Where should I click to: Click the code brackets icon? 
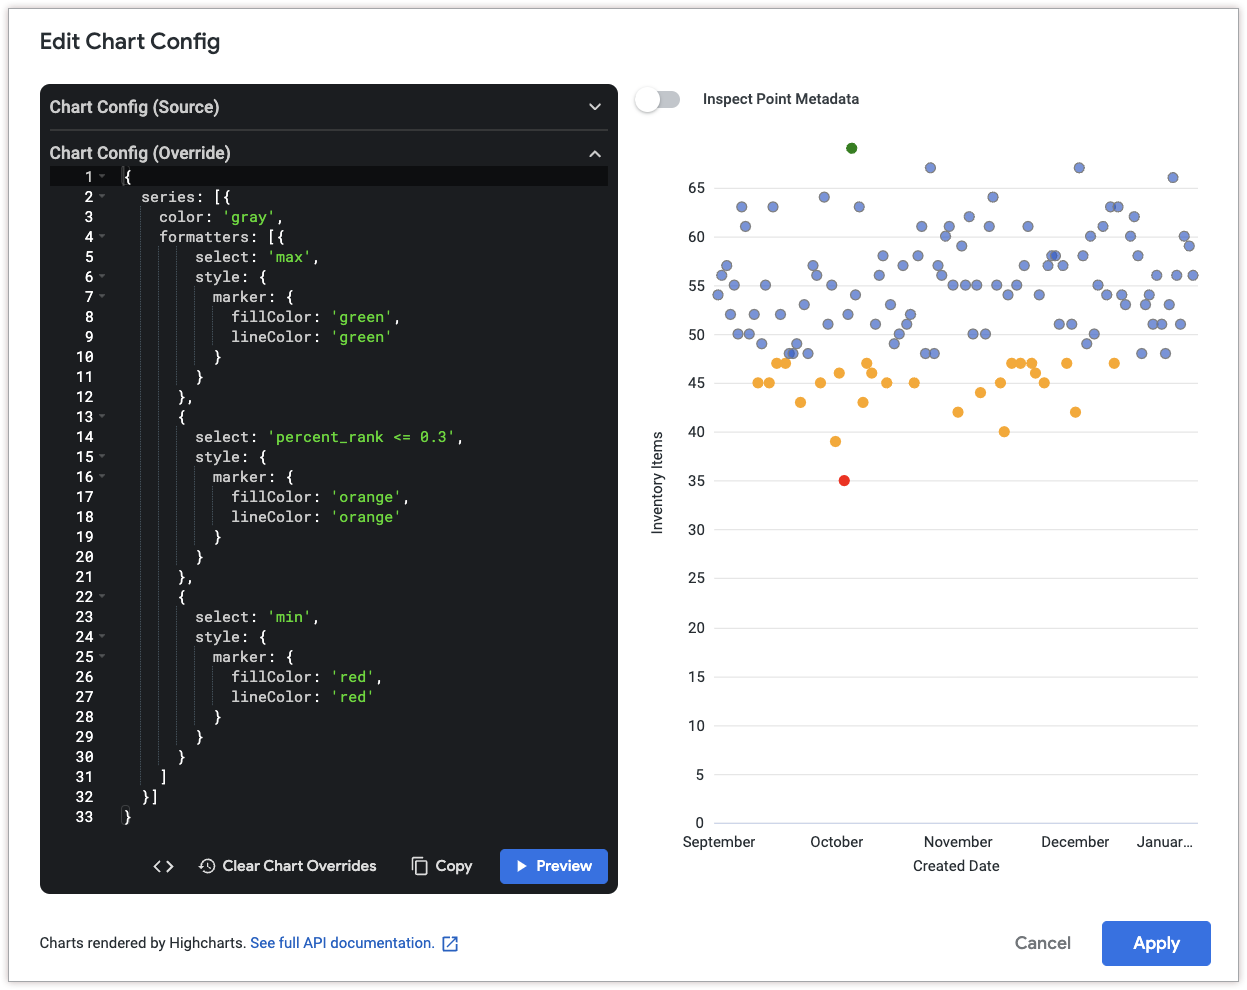[x=163, y=866]
